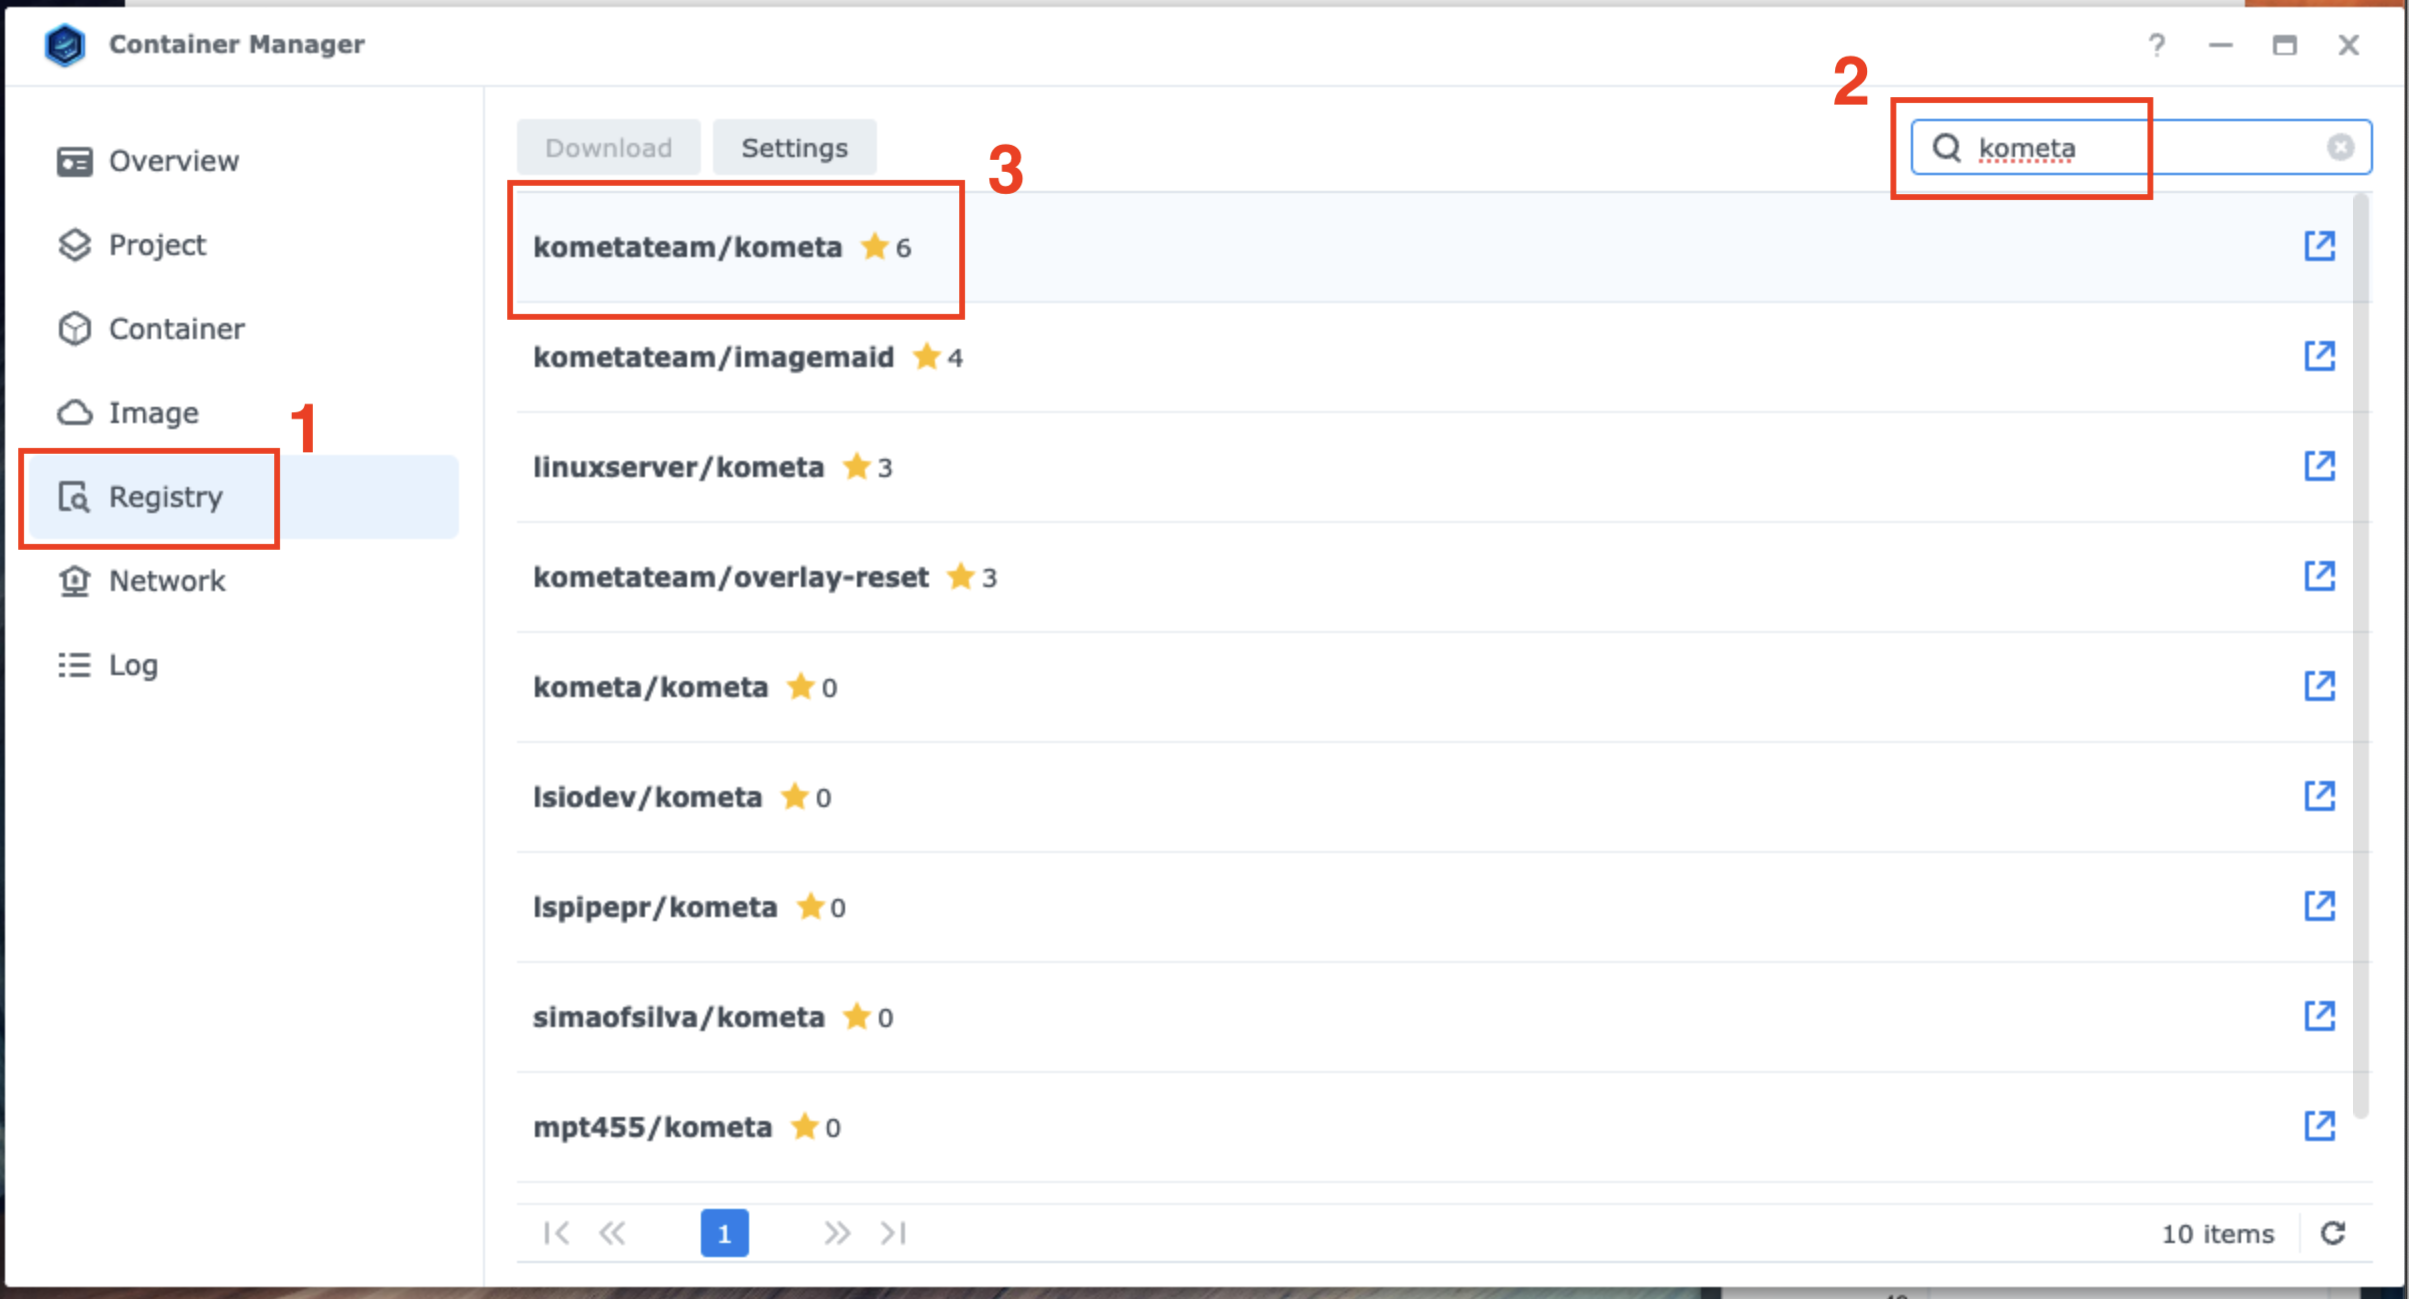This screenshot has height=1299, width=2409.
Task: Select the mpt455/kometa row
Action: click(1435, 1127)
